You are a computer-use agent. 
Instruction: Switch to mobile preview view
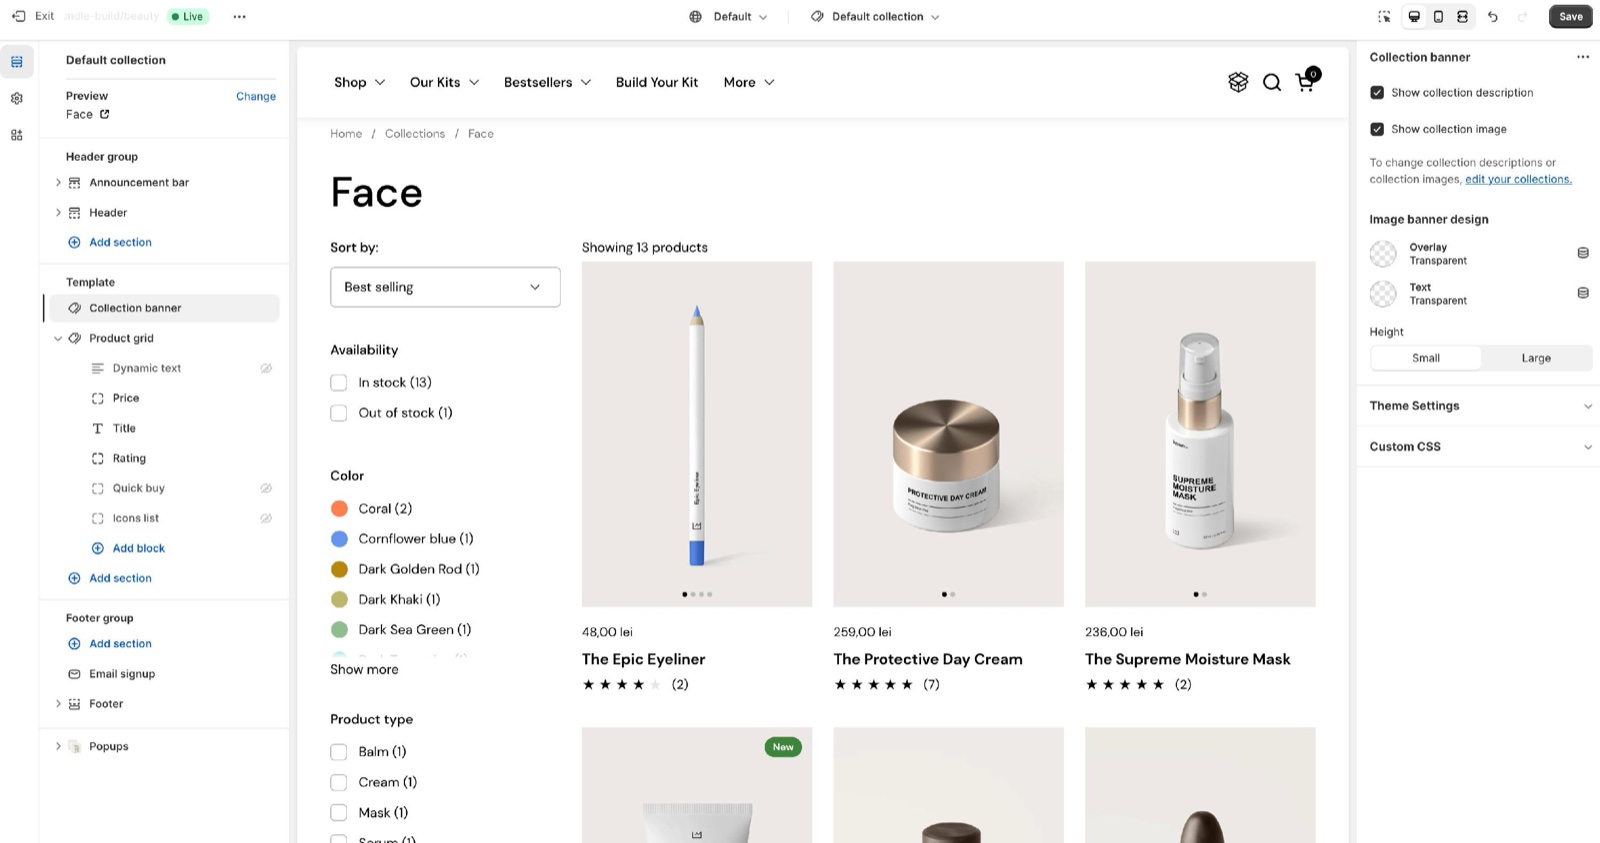click(x=1438, y=16)
